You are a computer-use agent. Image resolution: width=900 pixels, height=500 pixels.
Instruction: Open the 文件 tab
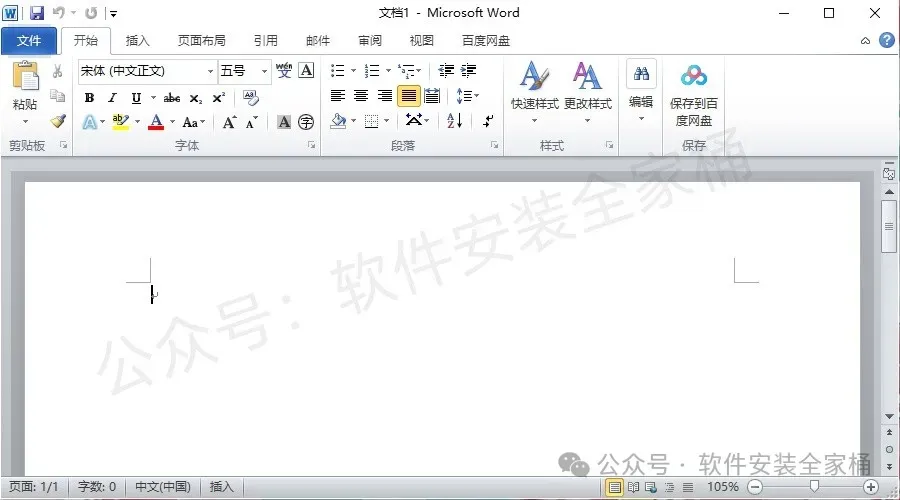click(29, 41)
